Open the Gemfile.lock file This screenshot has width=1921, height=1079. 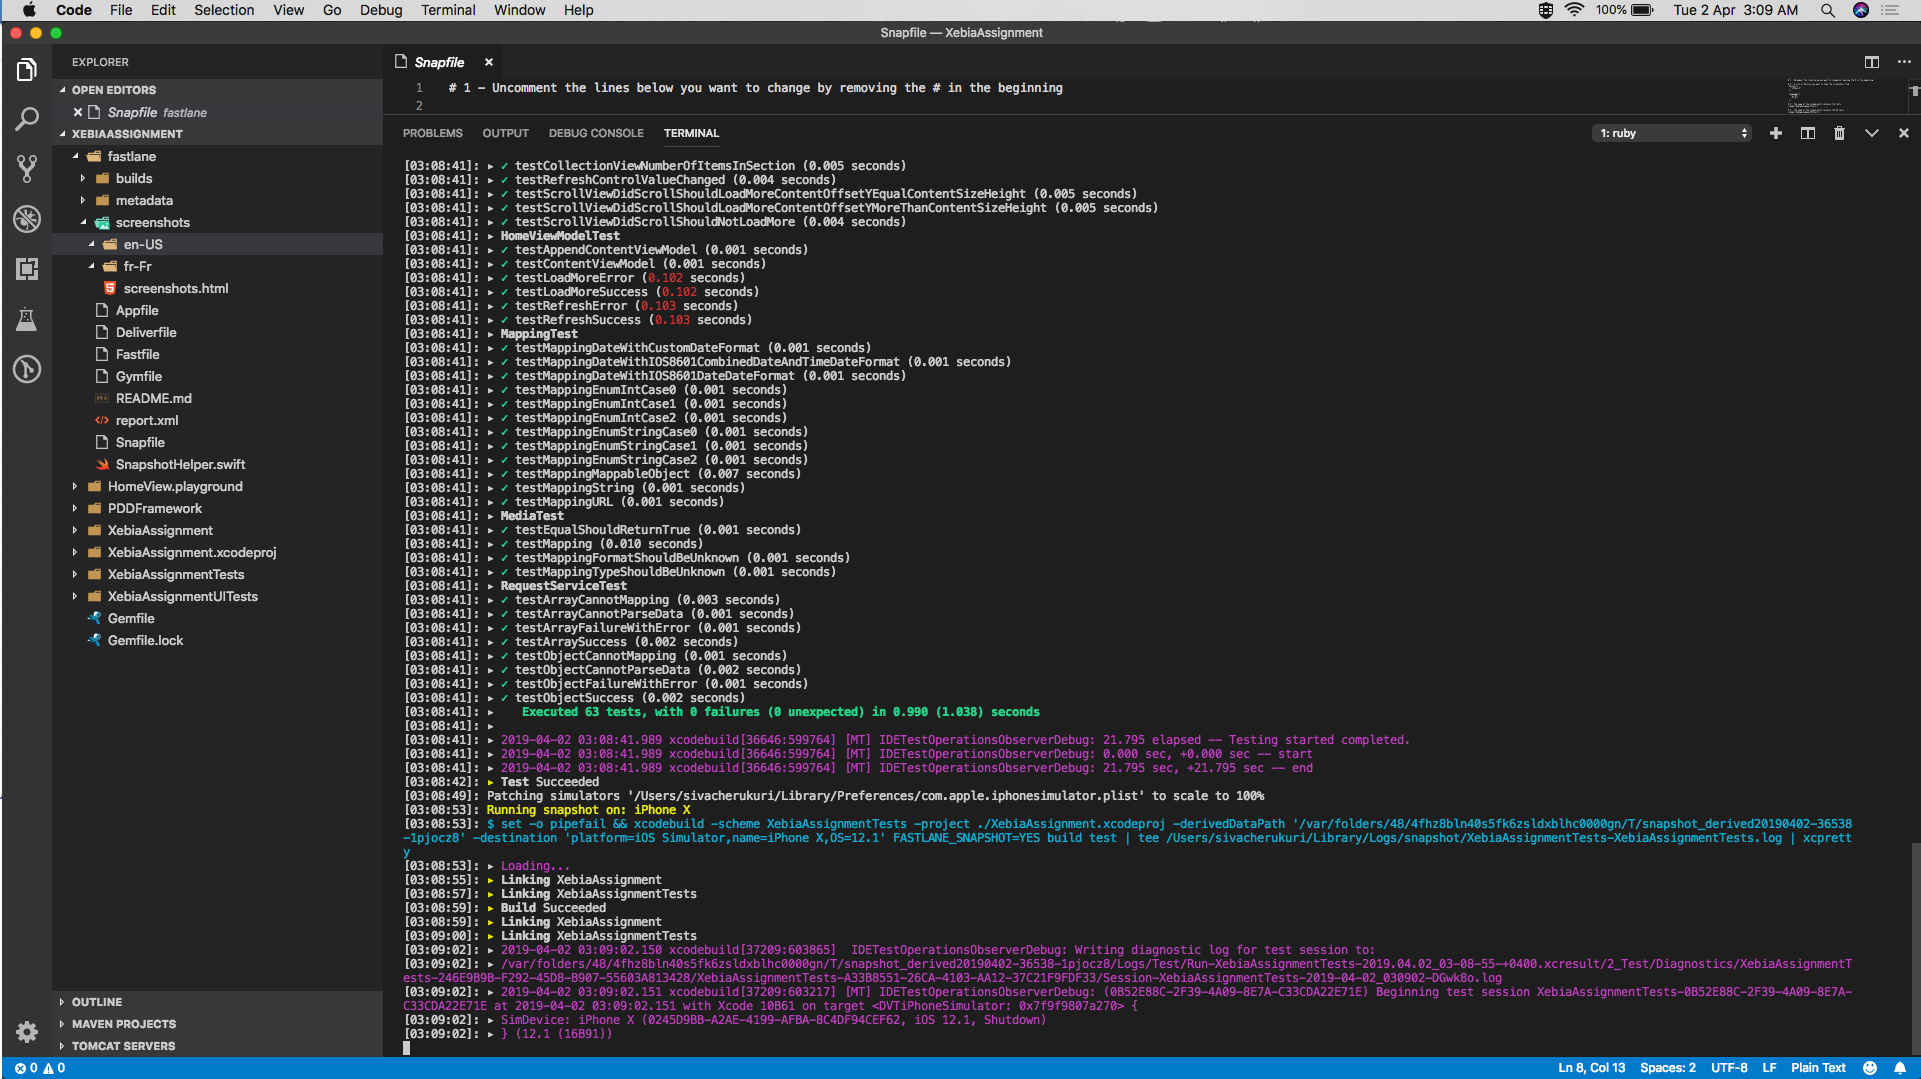[x=217, y=640]
